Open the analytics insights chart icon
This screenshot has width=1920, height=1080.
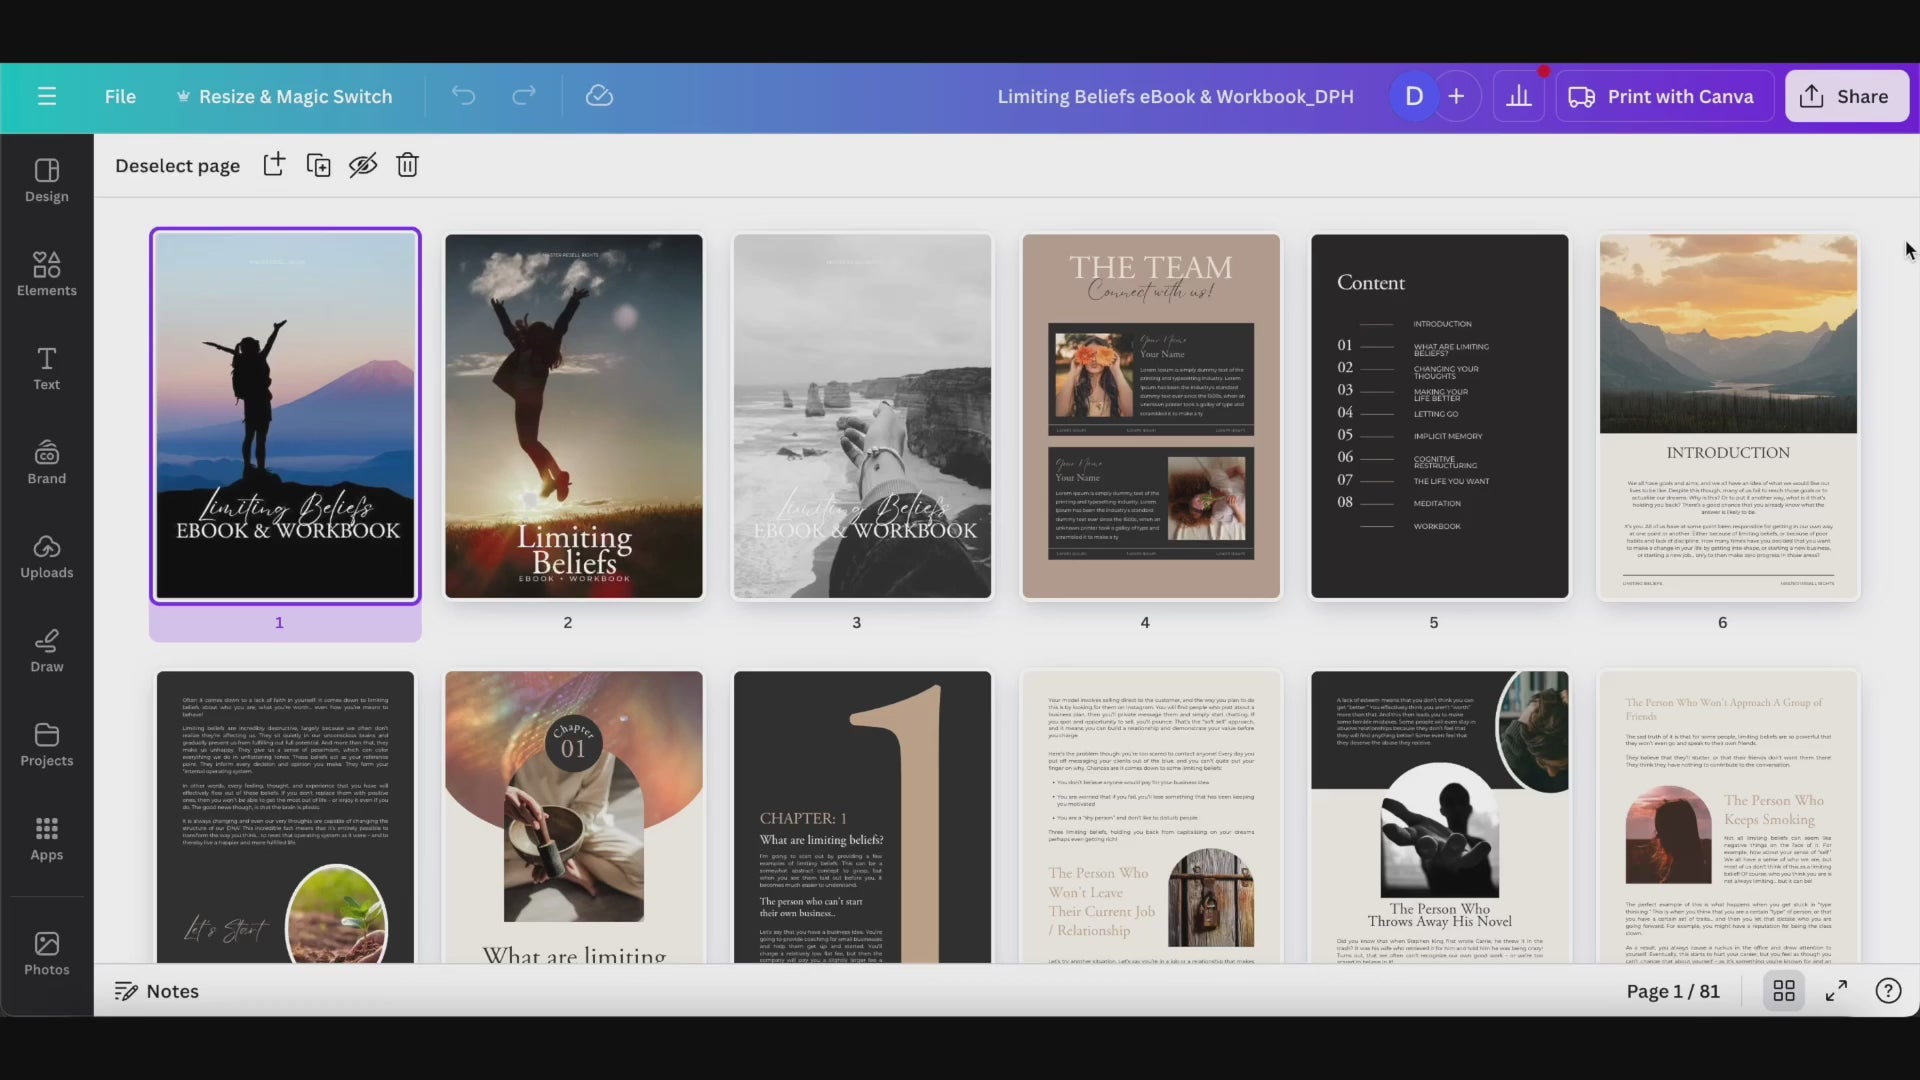[x=1519, y=96]
